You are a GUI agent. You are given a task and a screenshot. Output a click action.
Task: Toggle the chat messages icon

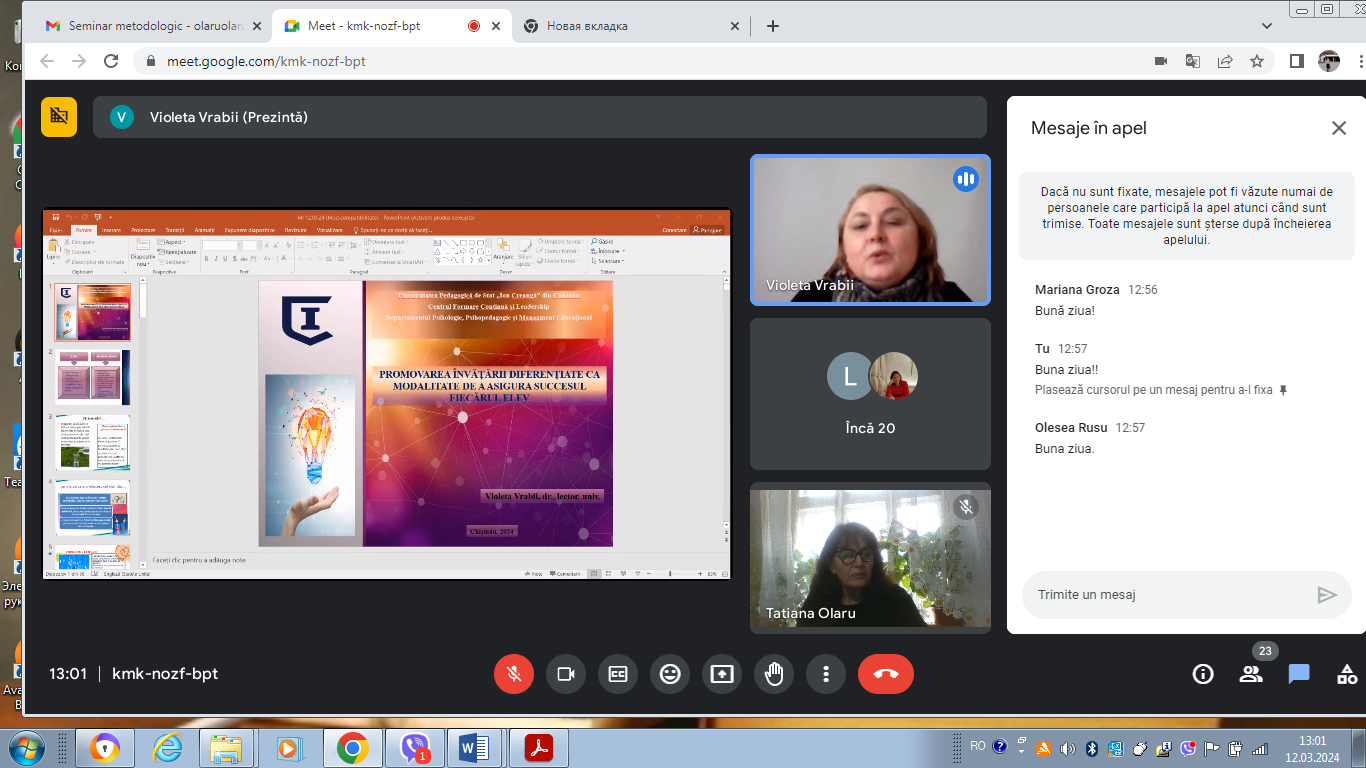pos(1299,674)
